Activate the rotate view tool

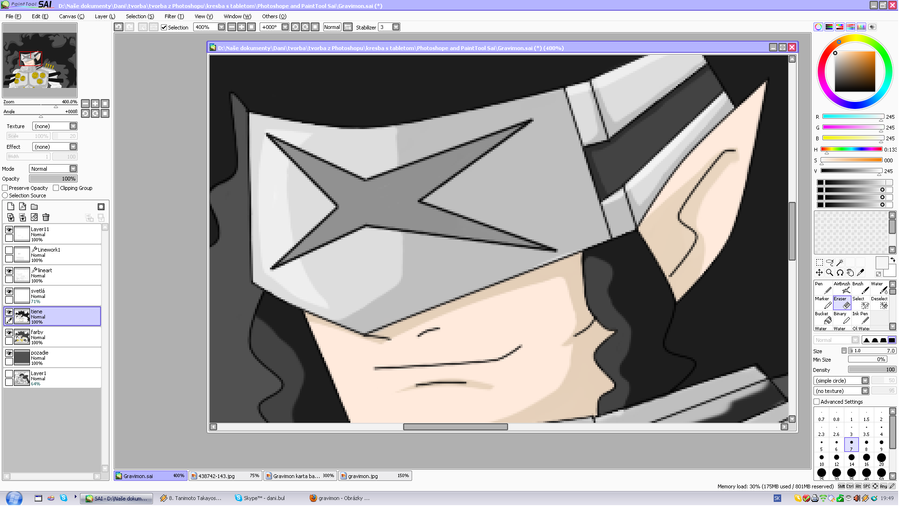pos(840,273)
